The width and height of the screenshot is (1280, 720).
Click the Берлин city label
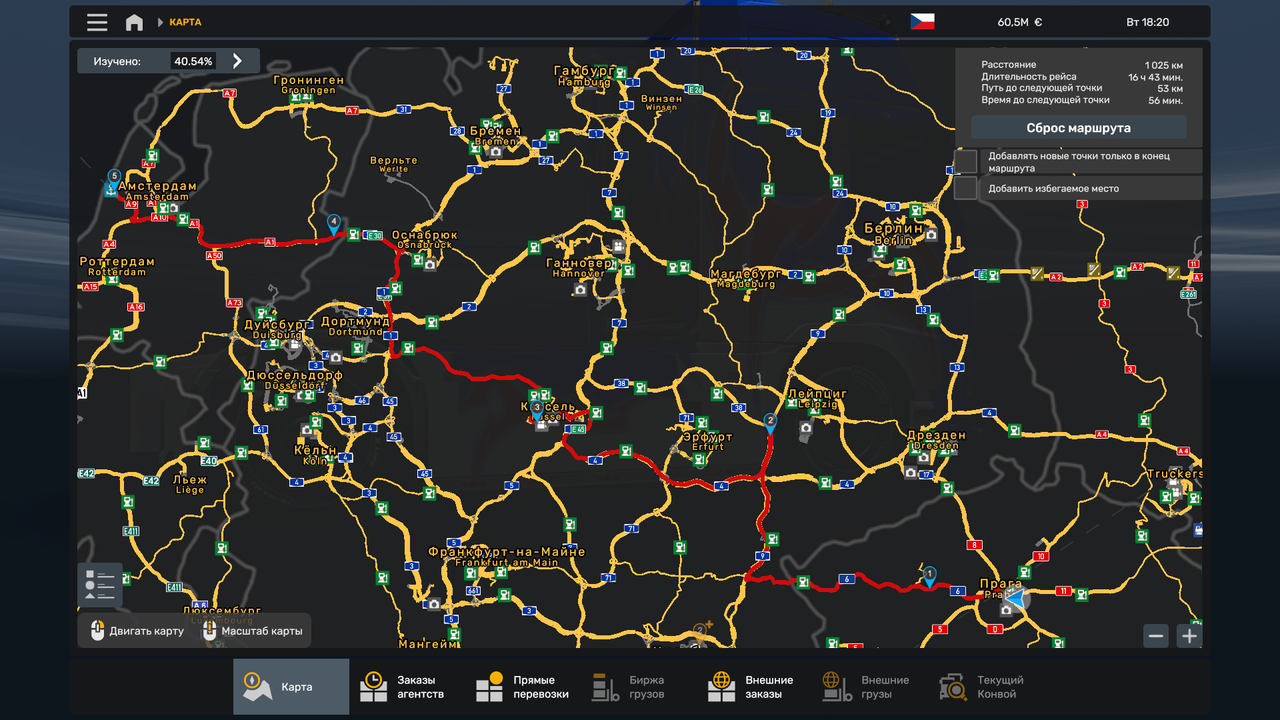point(893,229)
